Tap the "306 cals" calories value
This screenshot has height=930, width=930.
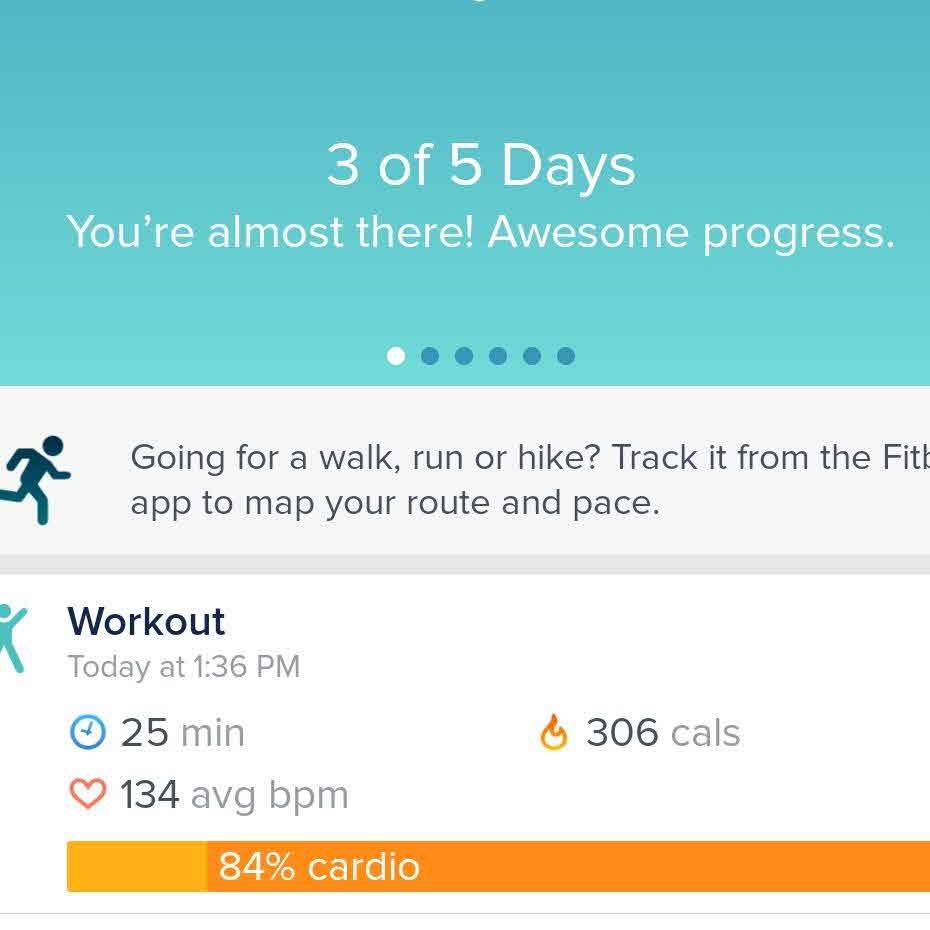(662, 733)
